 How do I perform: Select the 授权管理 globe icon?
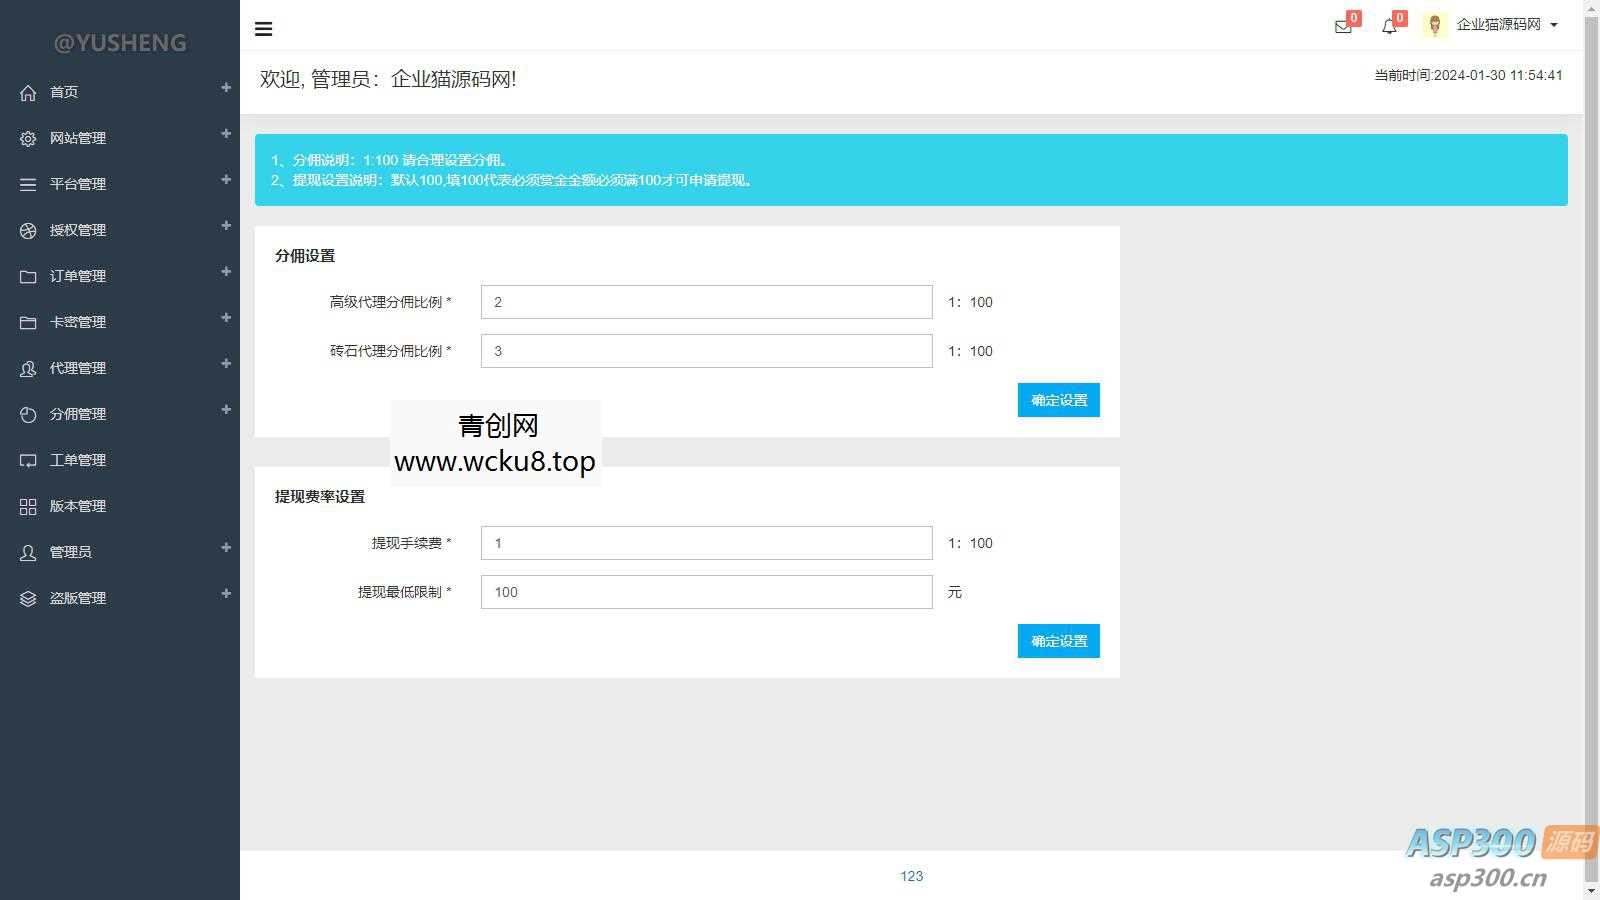27,230
